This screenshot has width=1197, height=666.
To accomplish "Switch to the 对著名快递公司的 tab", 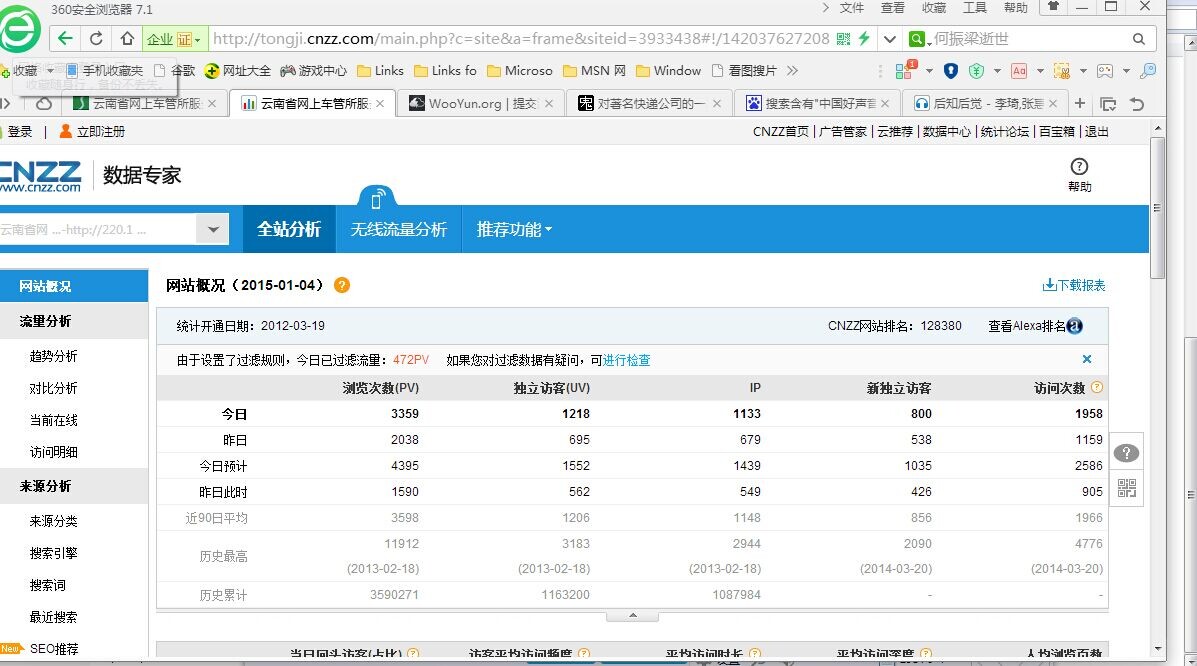I will pos(649,103).
